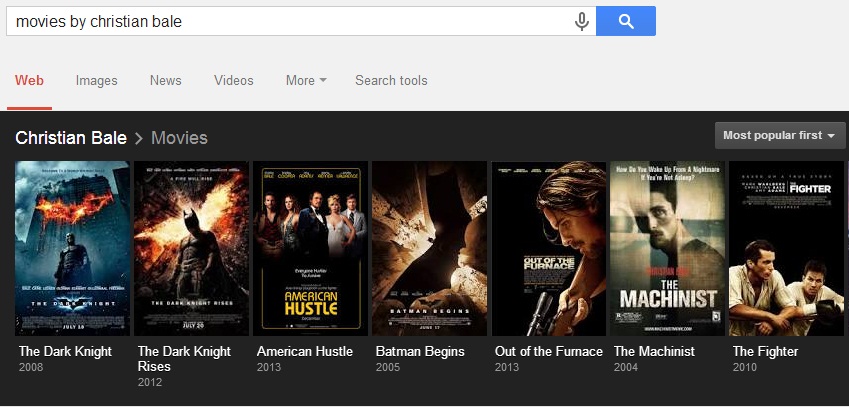Open Search tools
Image resolution: width=849 pixels, height=408 pixels.
pyautogui.click(x=391, y=81)
